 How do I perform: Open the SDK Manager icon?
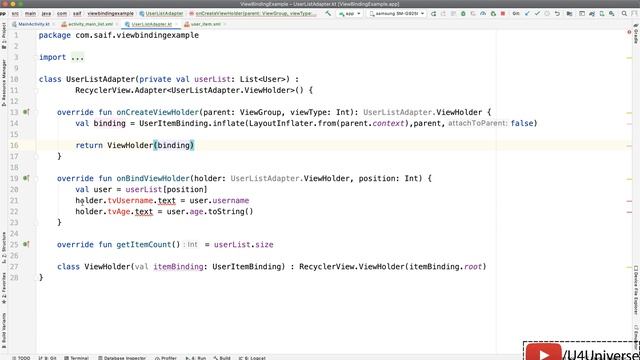coord(611,13)
